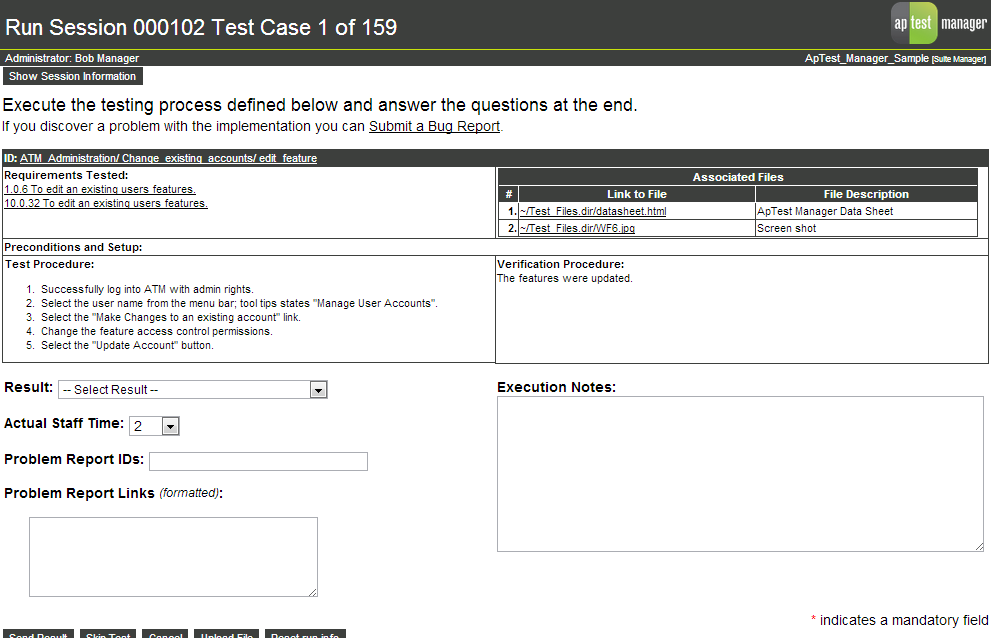Click 'The features were updated.' verification text
This screenshot has height=638, width=991.
tap(564, 278)
